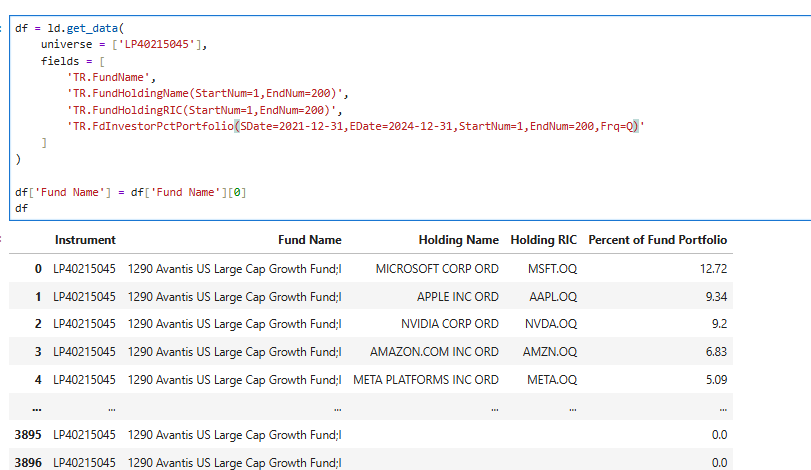This screenshot has width=811, height=470.
Task: Click the 9.34 percent value
Action: tap(716, 297)
